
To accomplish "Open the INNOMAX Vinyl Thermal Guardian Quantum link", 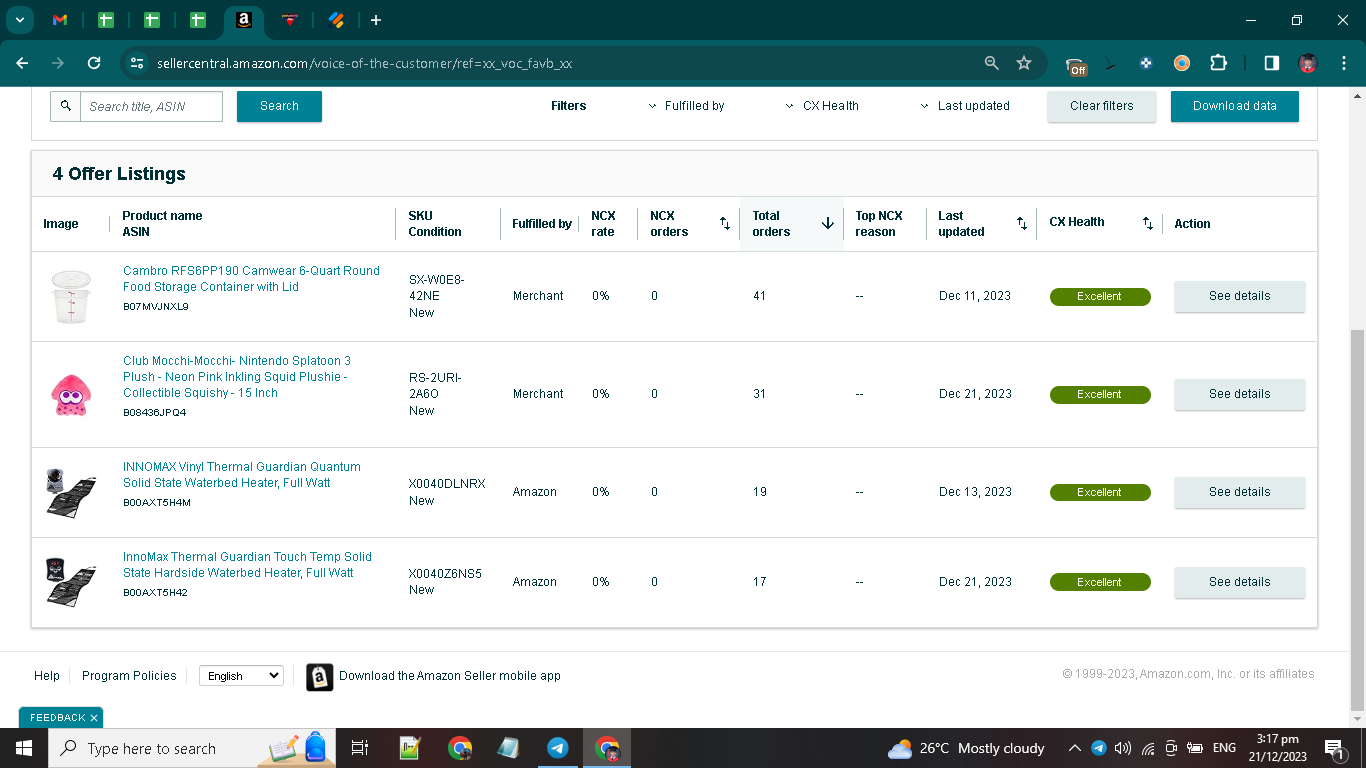I will [242, 475].
